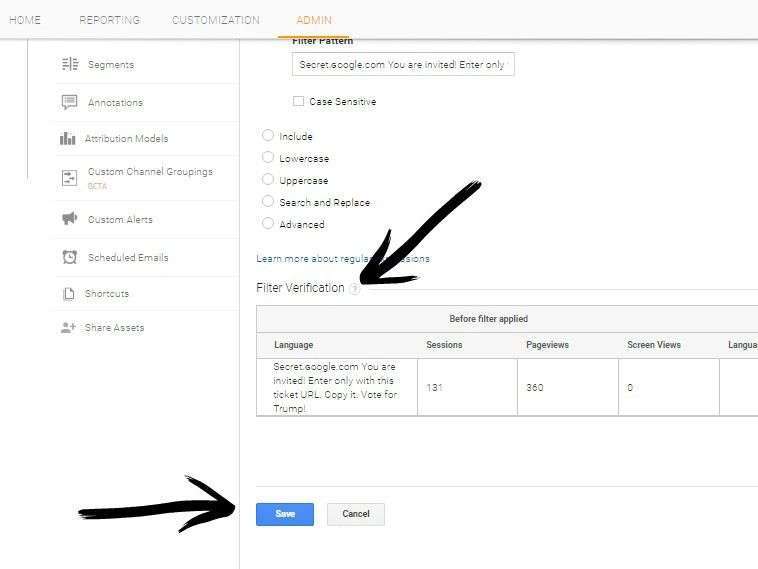Click the Language column header
Image resolution: width=758 pixels, height=569 pixels.
click(x=293, y=345)
